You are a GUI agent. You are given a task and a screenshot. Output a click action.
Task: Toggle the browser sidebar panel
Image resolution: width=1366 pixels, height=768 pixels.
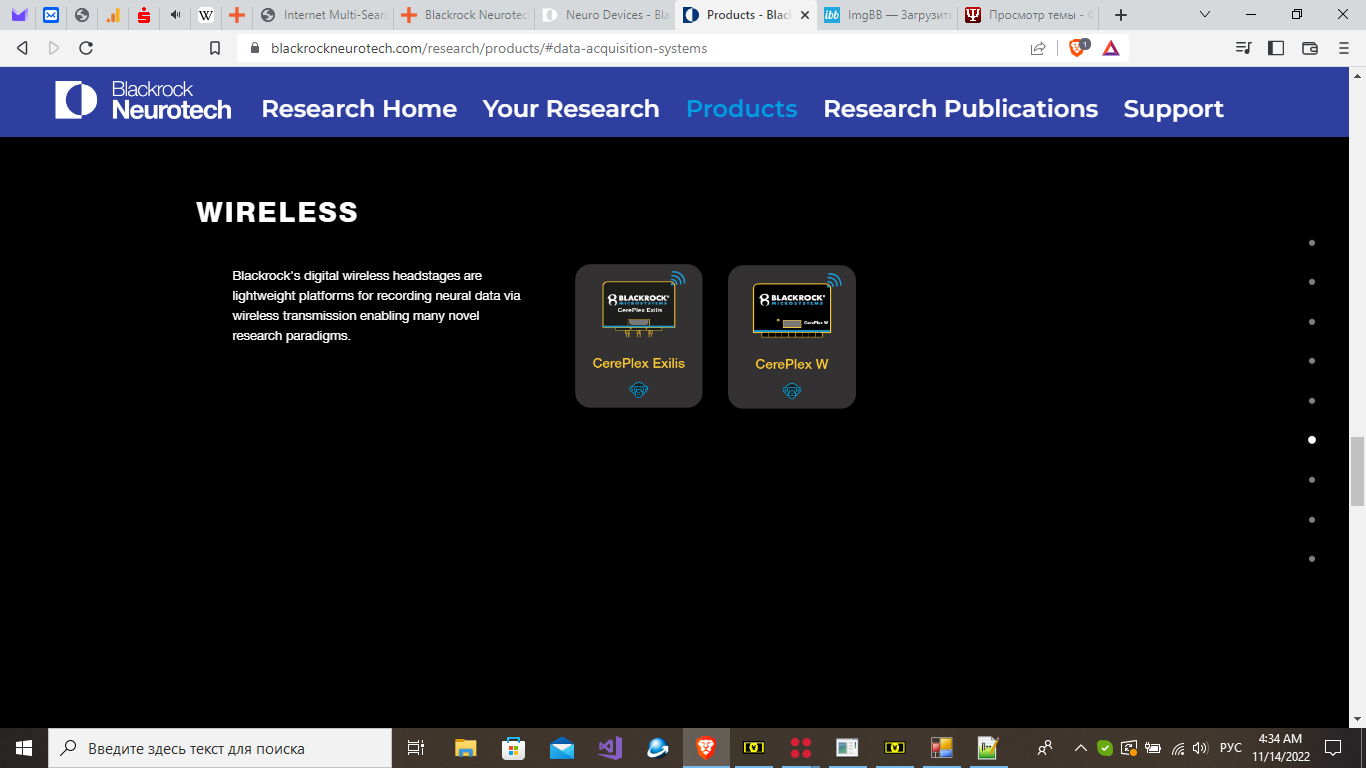(1276, 48)
